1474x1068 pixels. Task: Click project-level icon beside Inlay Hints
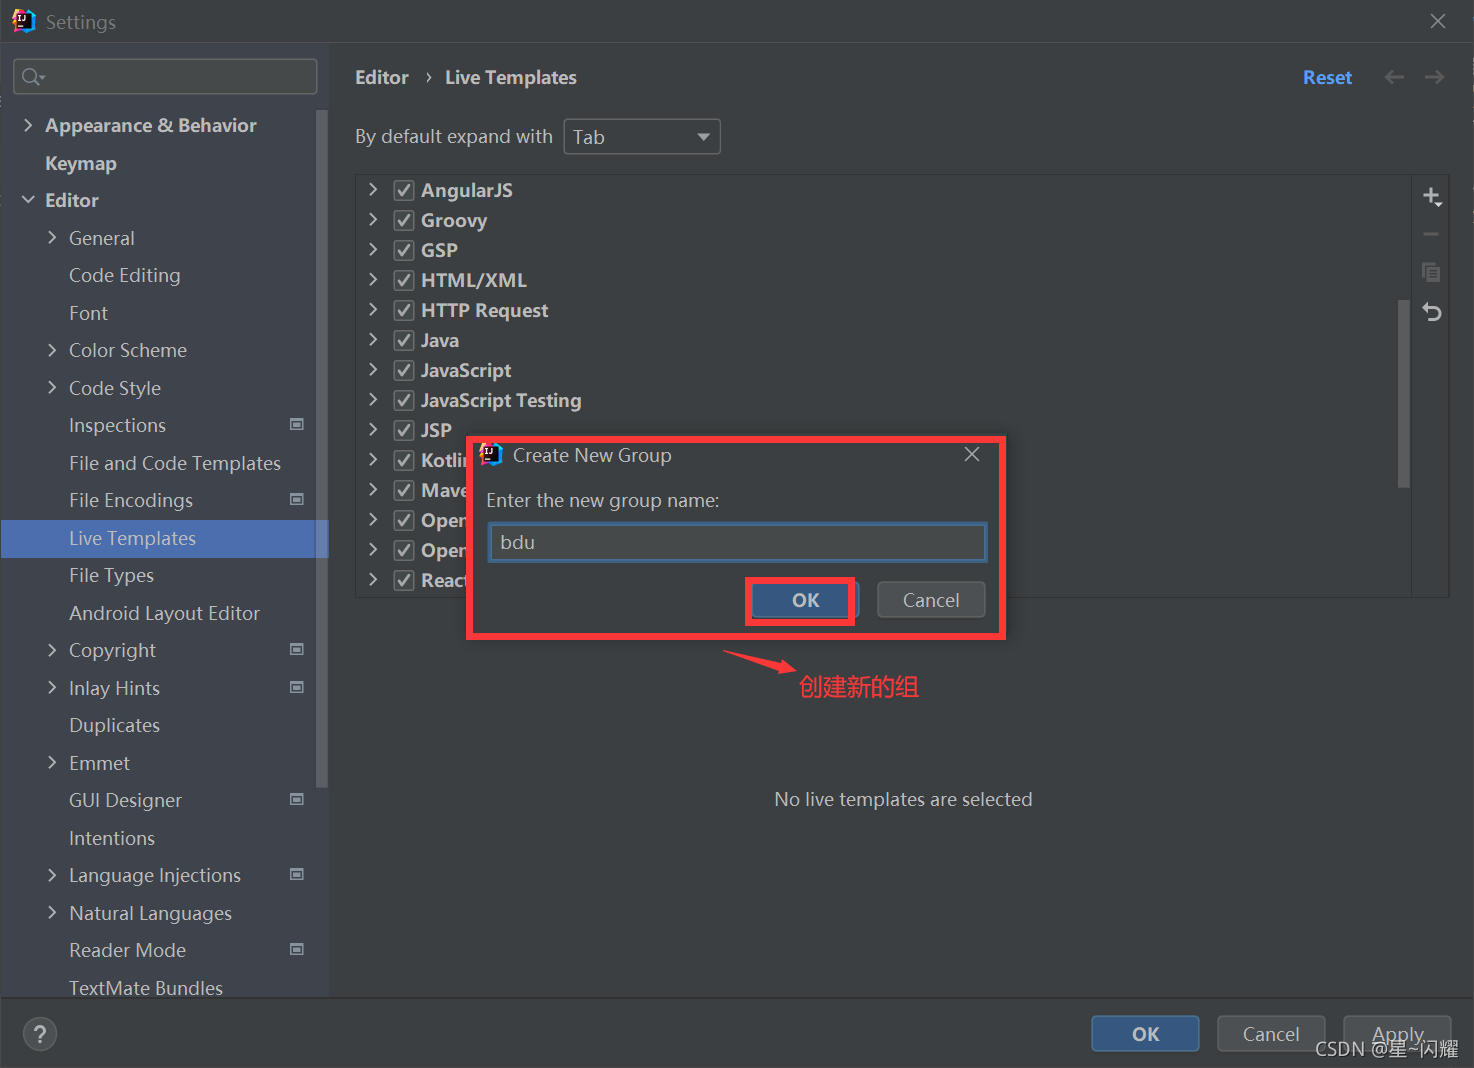click(x=297, y=687)
